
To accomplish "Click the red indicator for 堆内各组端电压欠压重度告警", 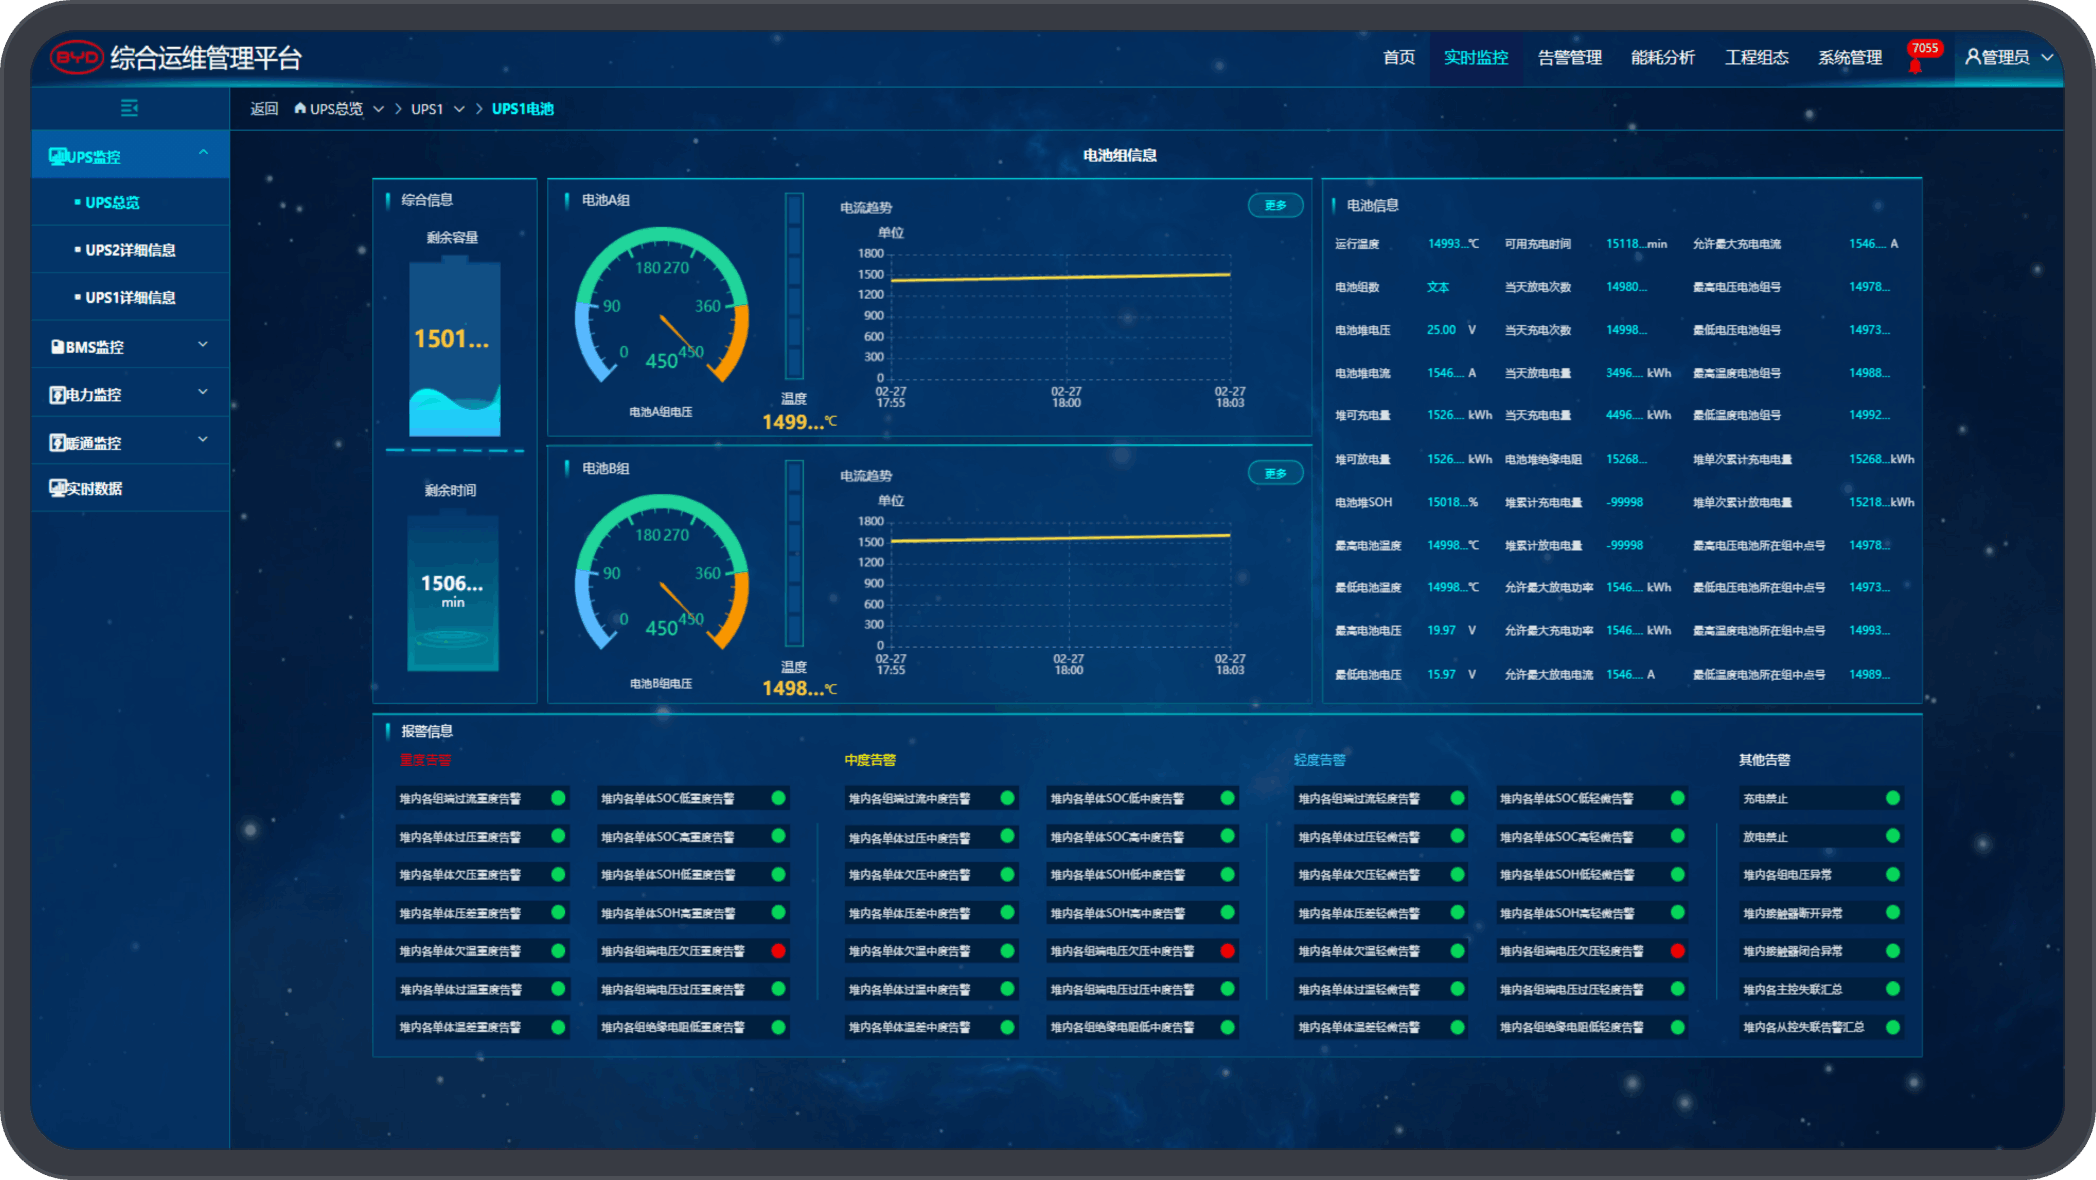I will (x=778, y=951).
